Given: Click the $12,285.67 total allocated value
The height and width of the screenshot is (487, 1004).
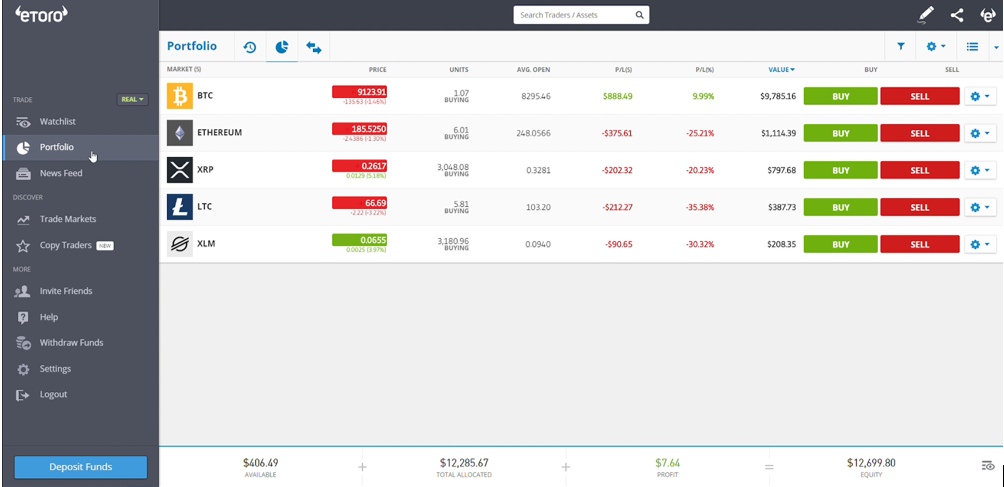Looking at the screenshot, I should tap(464, 462).
